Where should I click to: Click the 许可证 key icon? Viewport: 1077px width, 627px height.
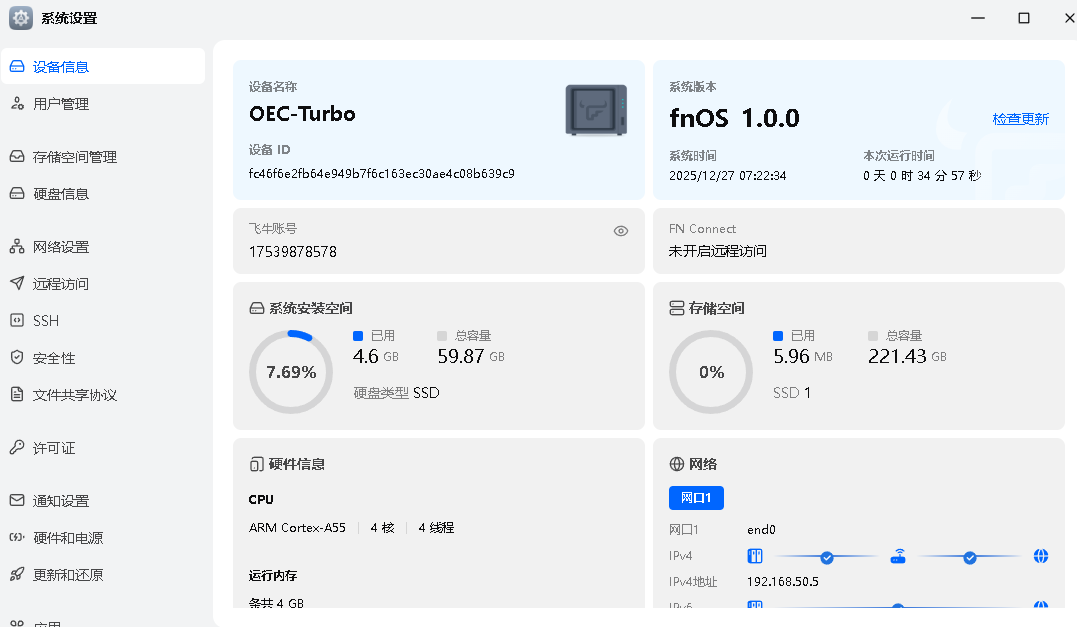pyautogui.click(x=17, y=447)
